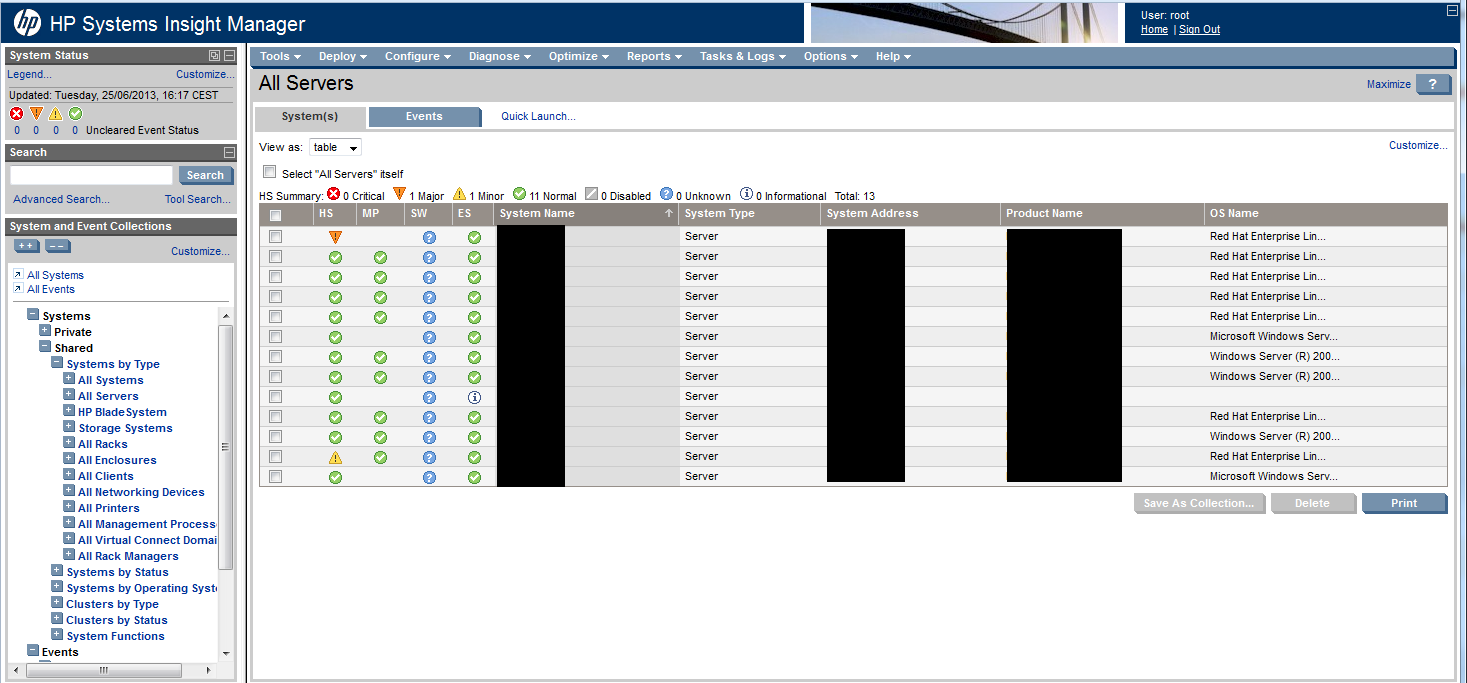The image size is (1467, 683).
Task: Click the Critical icon in the HS Summary line
Action: [334, 194]
